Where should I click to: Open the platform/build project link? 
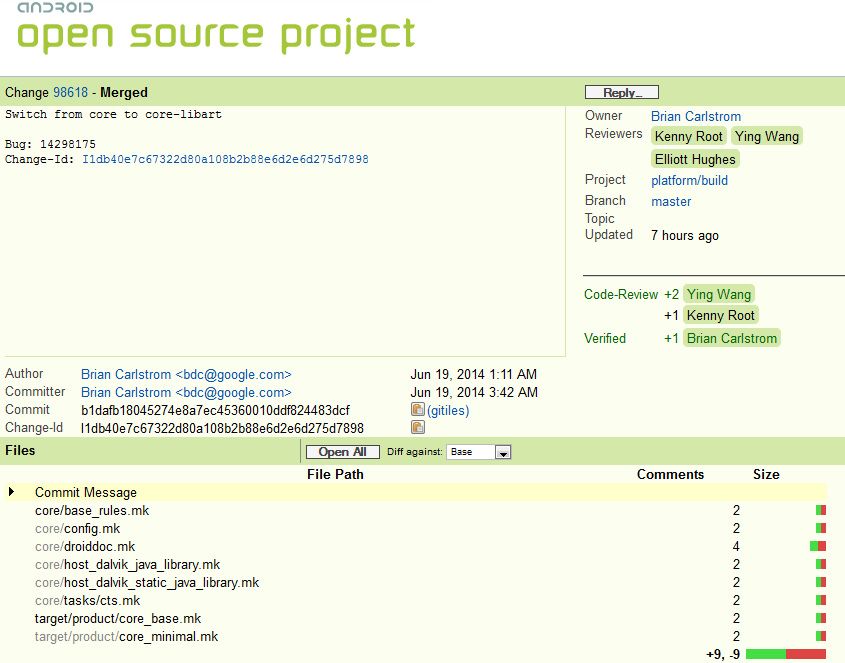click(689, 180)
